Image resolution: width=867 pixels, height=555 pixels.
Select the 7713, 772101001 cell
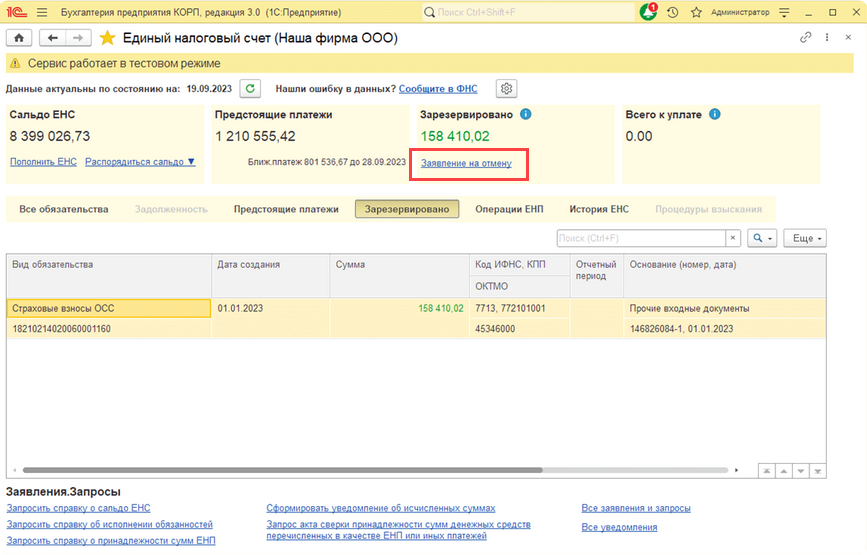tap(519, 308)
